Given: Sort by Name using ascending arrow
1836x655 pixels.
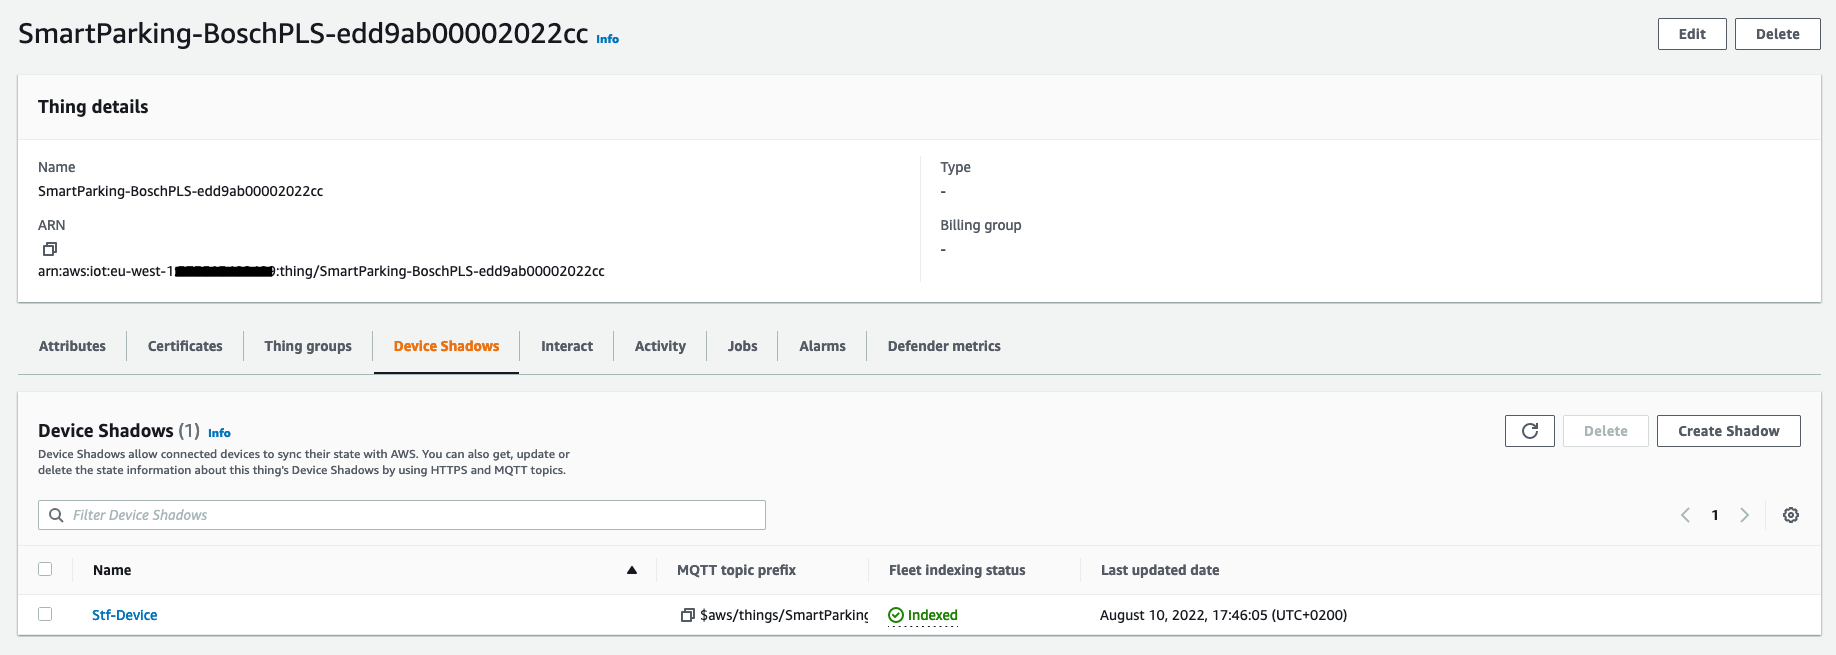Looking at the screenshot, I should 632,570.
